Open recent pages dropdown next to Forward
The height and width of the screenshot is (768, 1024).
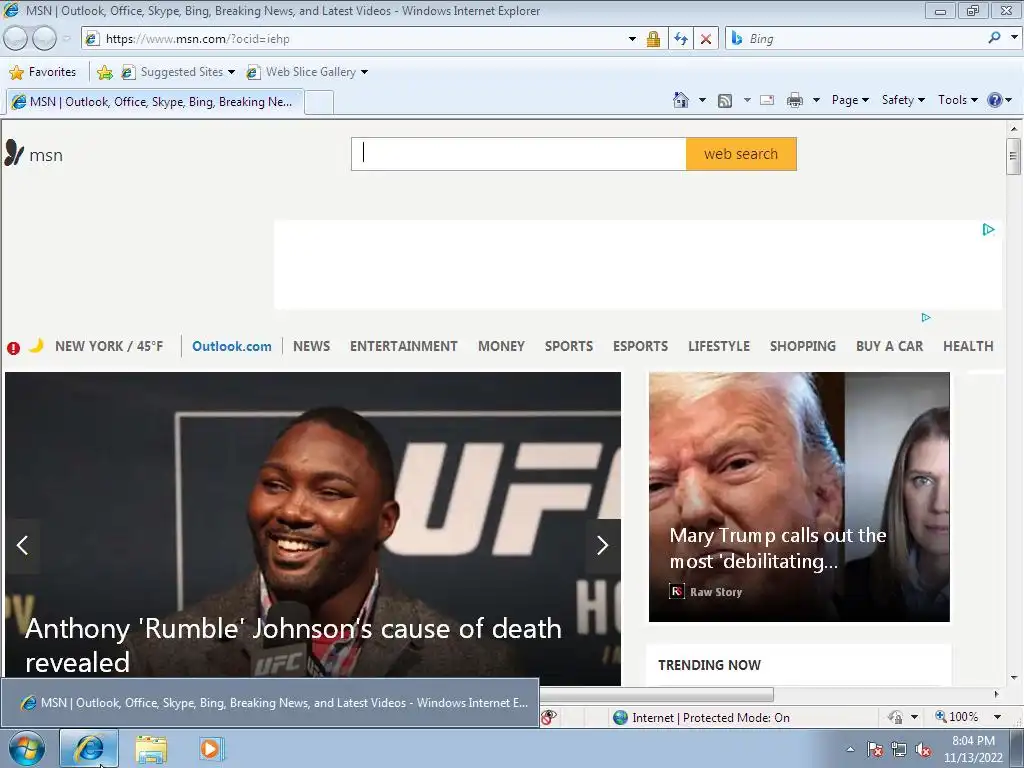(66, 39)
